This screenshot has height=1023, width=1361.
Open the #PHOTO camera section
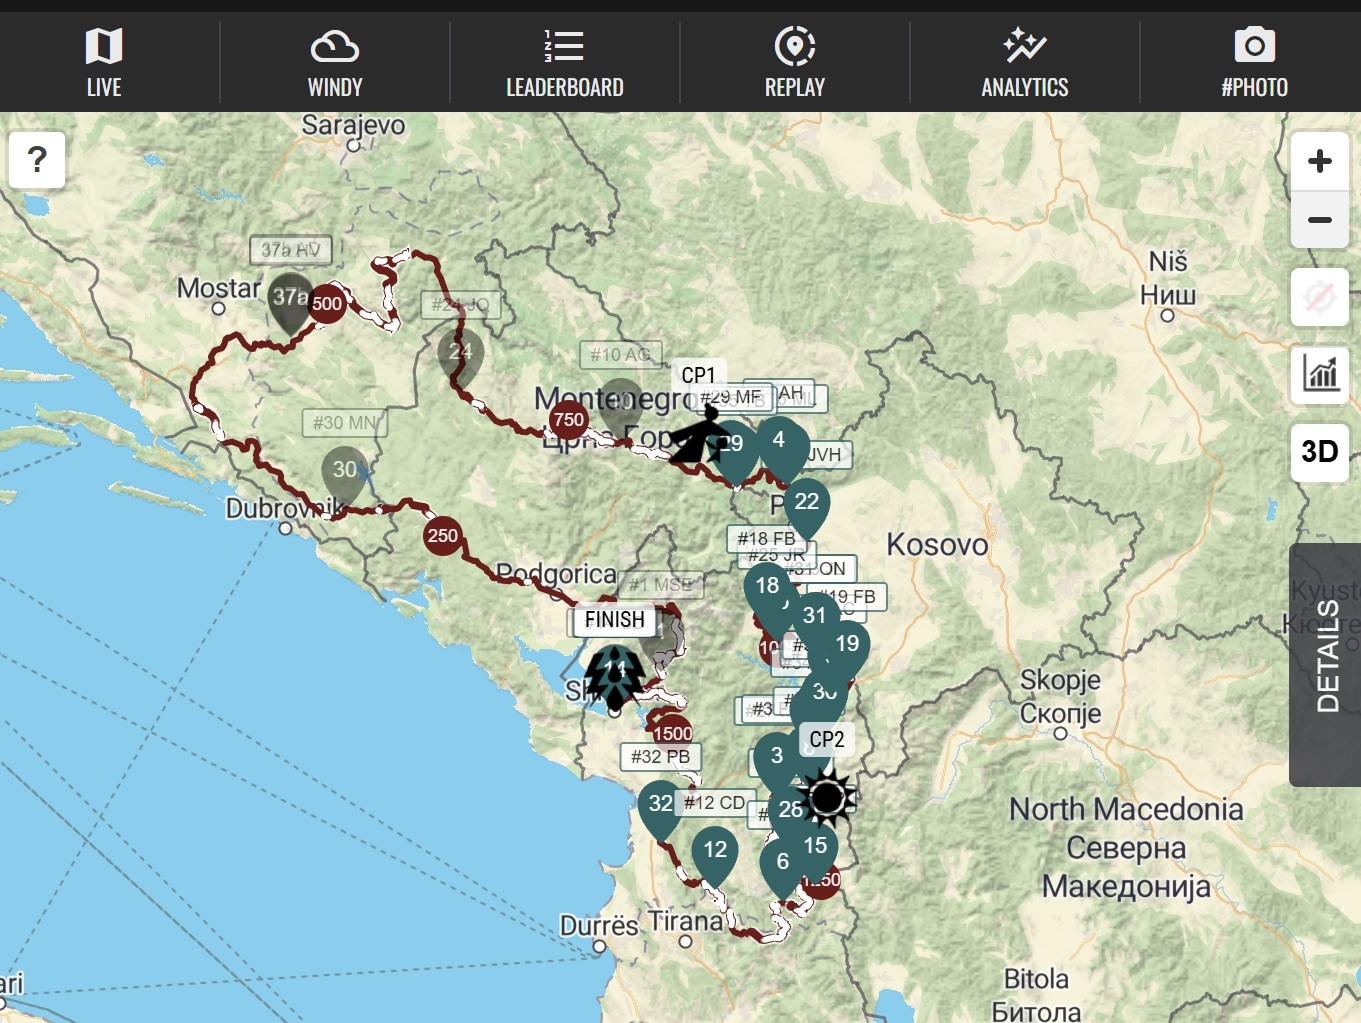tap(1254, 62)
